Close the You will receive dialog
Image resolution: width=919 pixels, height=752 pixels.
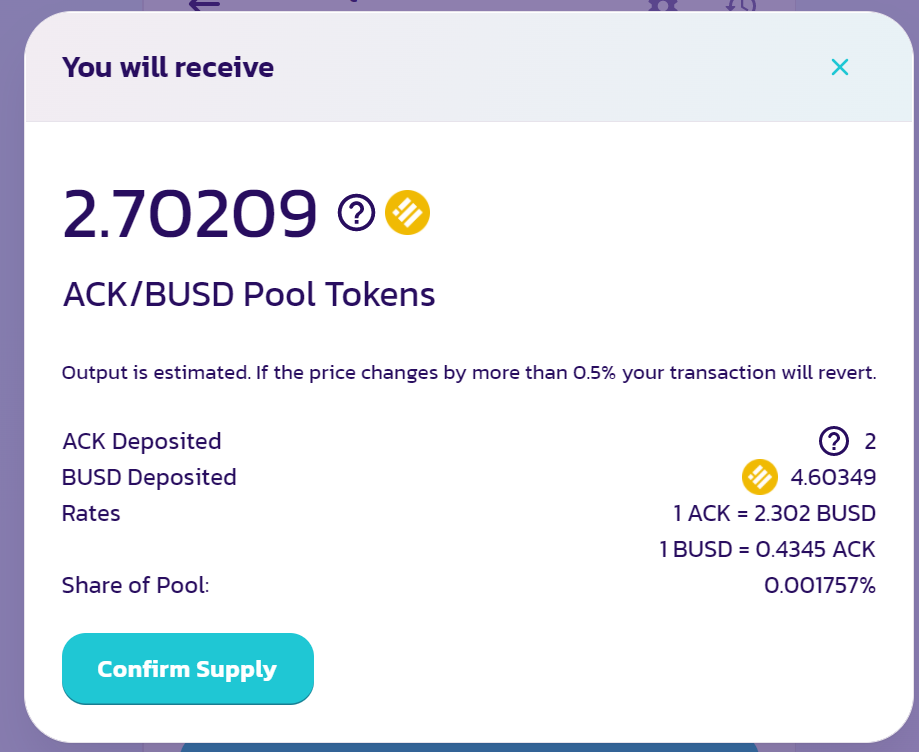pos(839,67)
